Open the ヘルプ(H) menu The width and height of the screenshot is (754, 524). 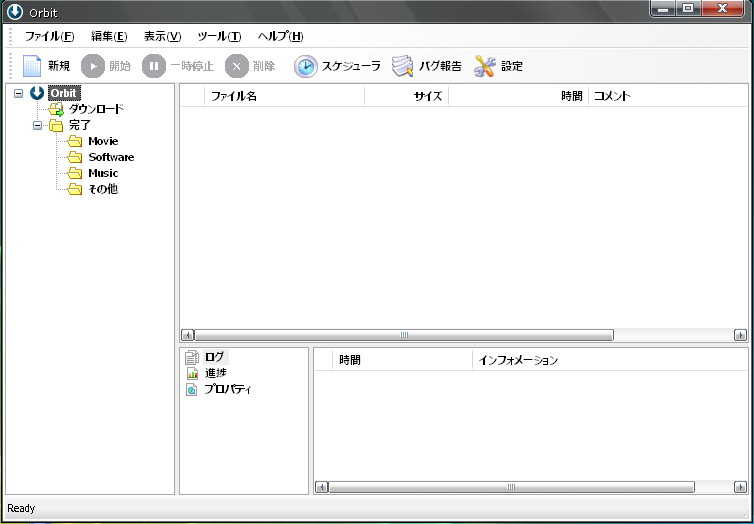click(280, 36)
